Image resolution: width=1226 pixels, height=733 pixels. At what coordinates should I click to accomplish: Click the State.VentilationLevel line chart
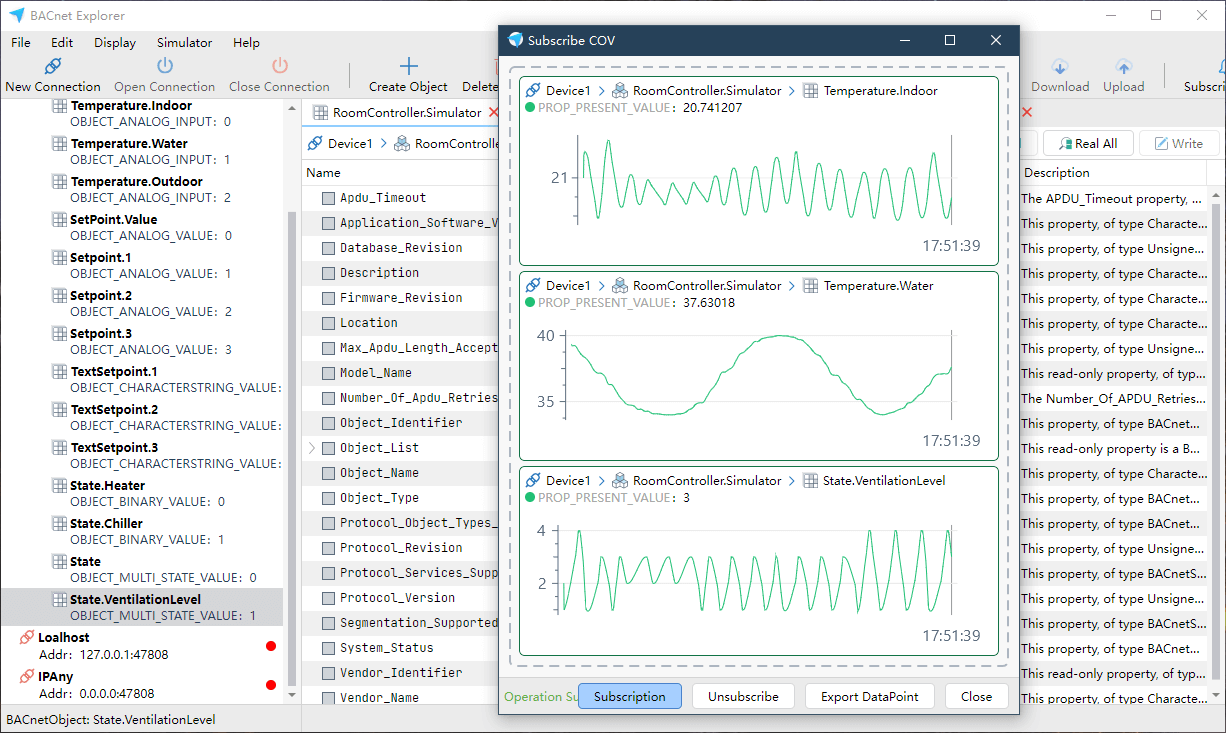point(759,568)
